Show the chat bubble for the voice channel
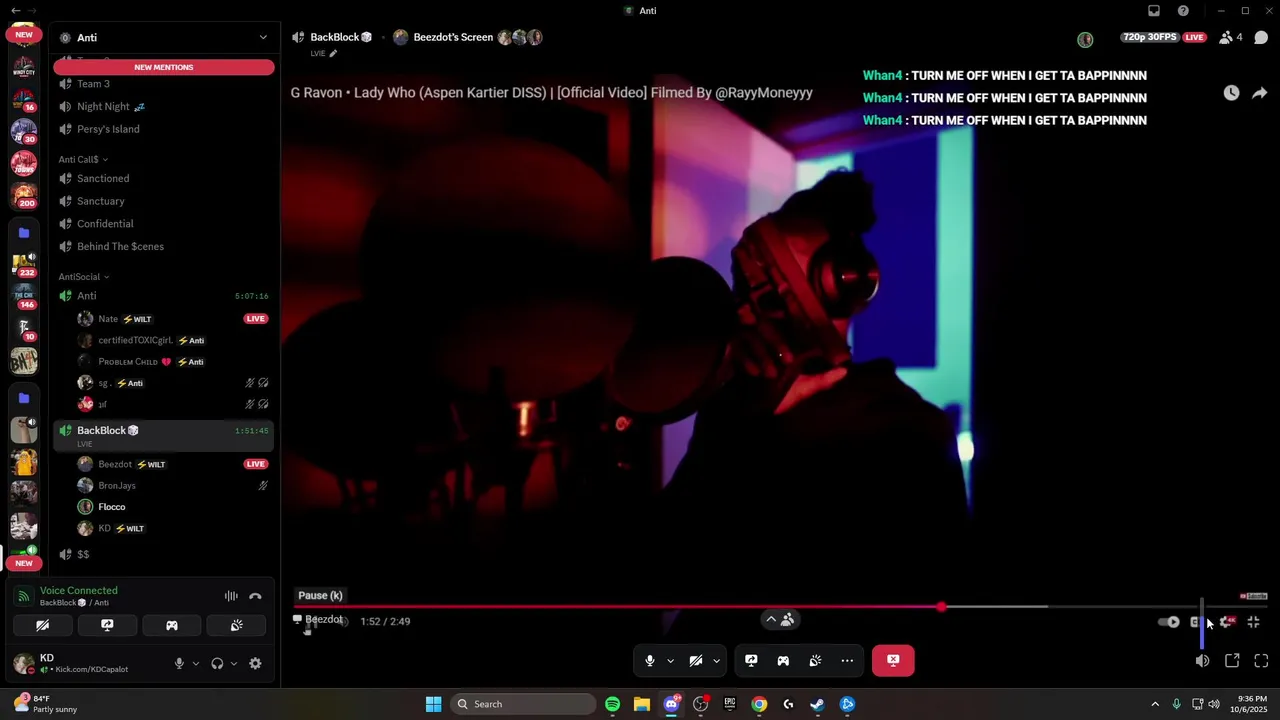This screenshot has height=720, width=1280. (x=1261, y=38)
